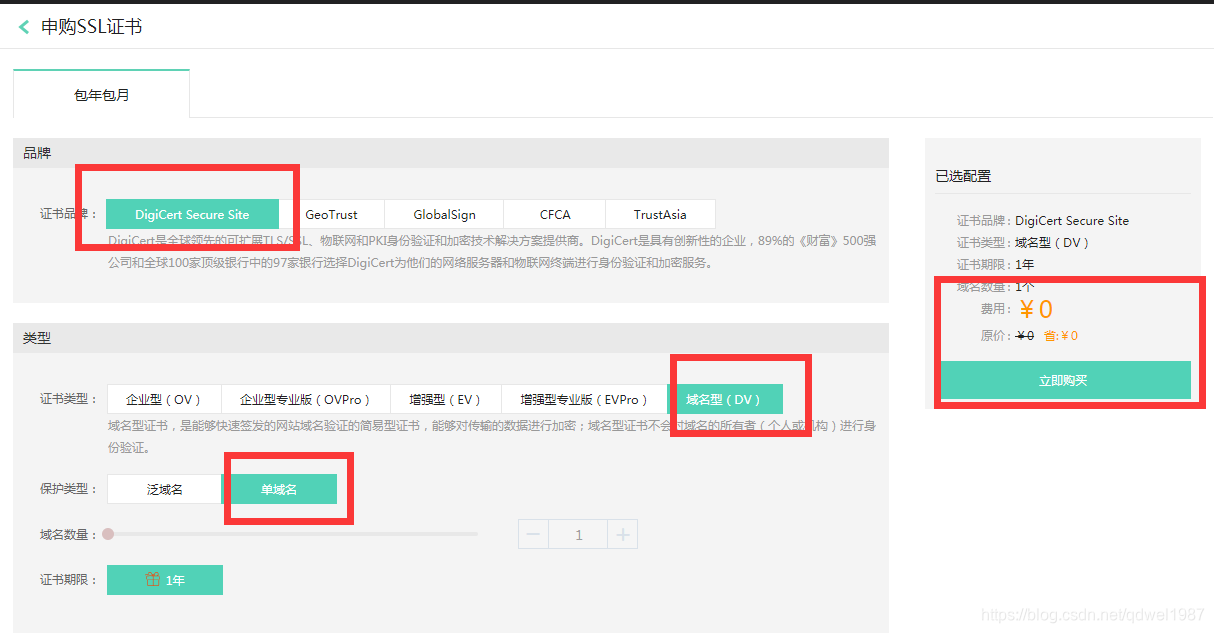
Task: Click the 已选配置 summary heading
Action: [x=963, y=176]
